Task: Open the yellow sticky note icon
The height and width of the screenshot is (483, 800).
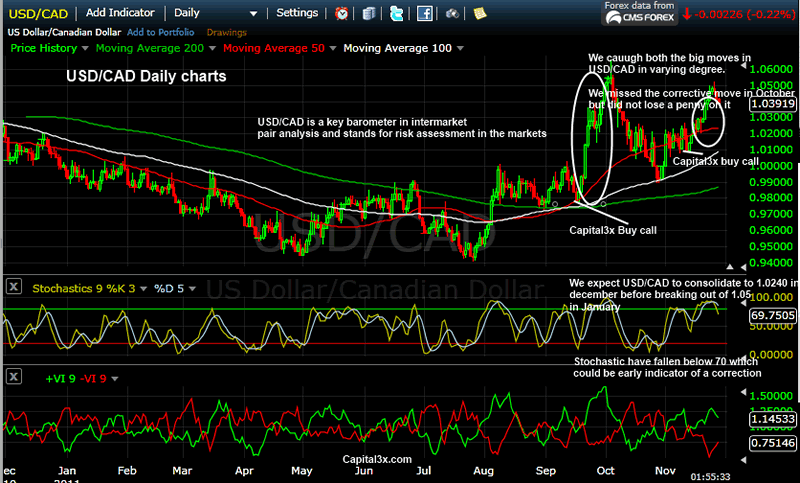Action: point(480,14)
